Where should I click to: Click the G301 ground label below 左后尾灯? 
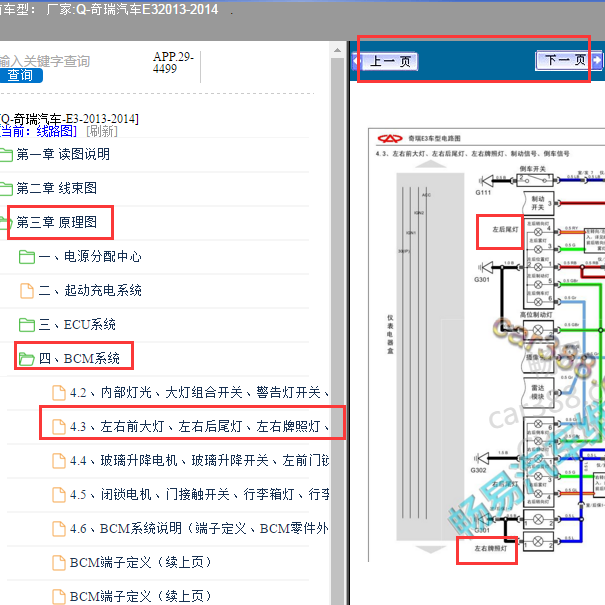[x=482, y=279]
